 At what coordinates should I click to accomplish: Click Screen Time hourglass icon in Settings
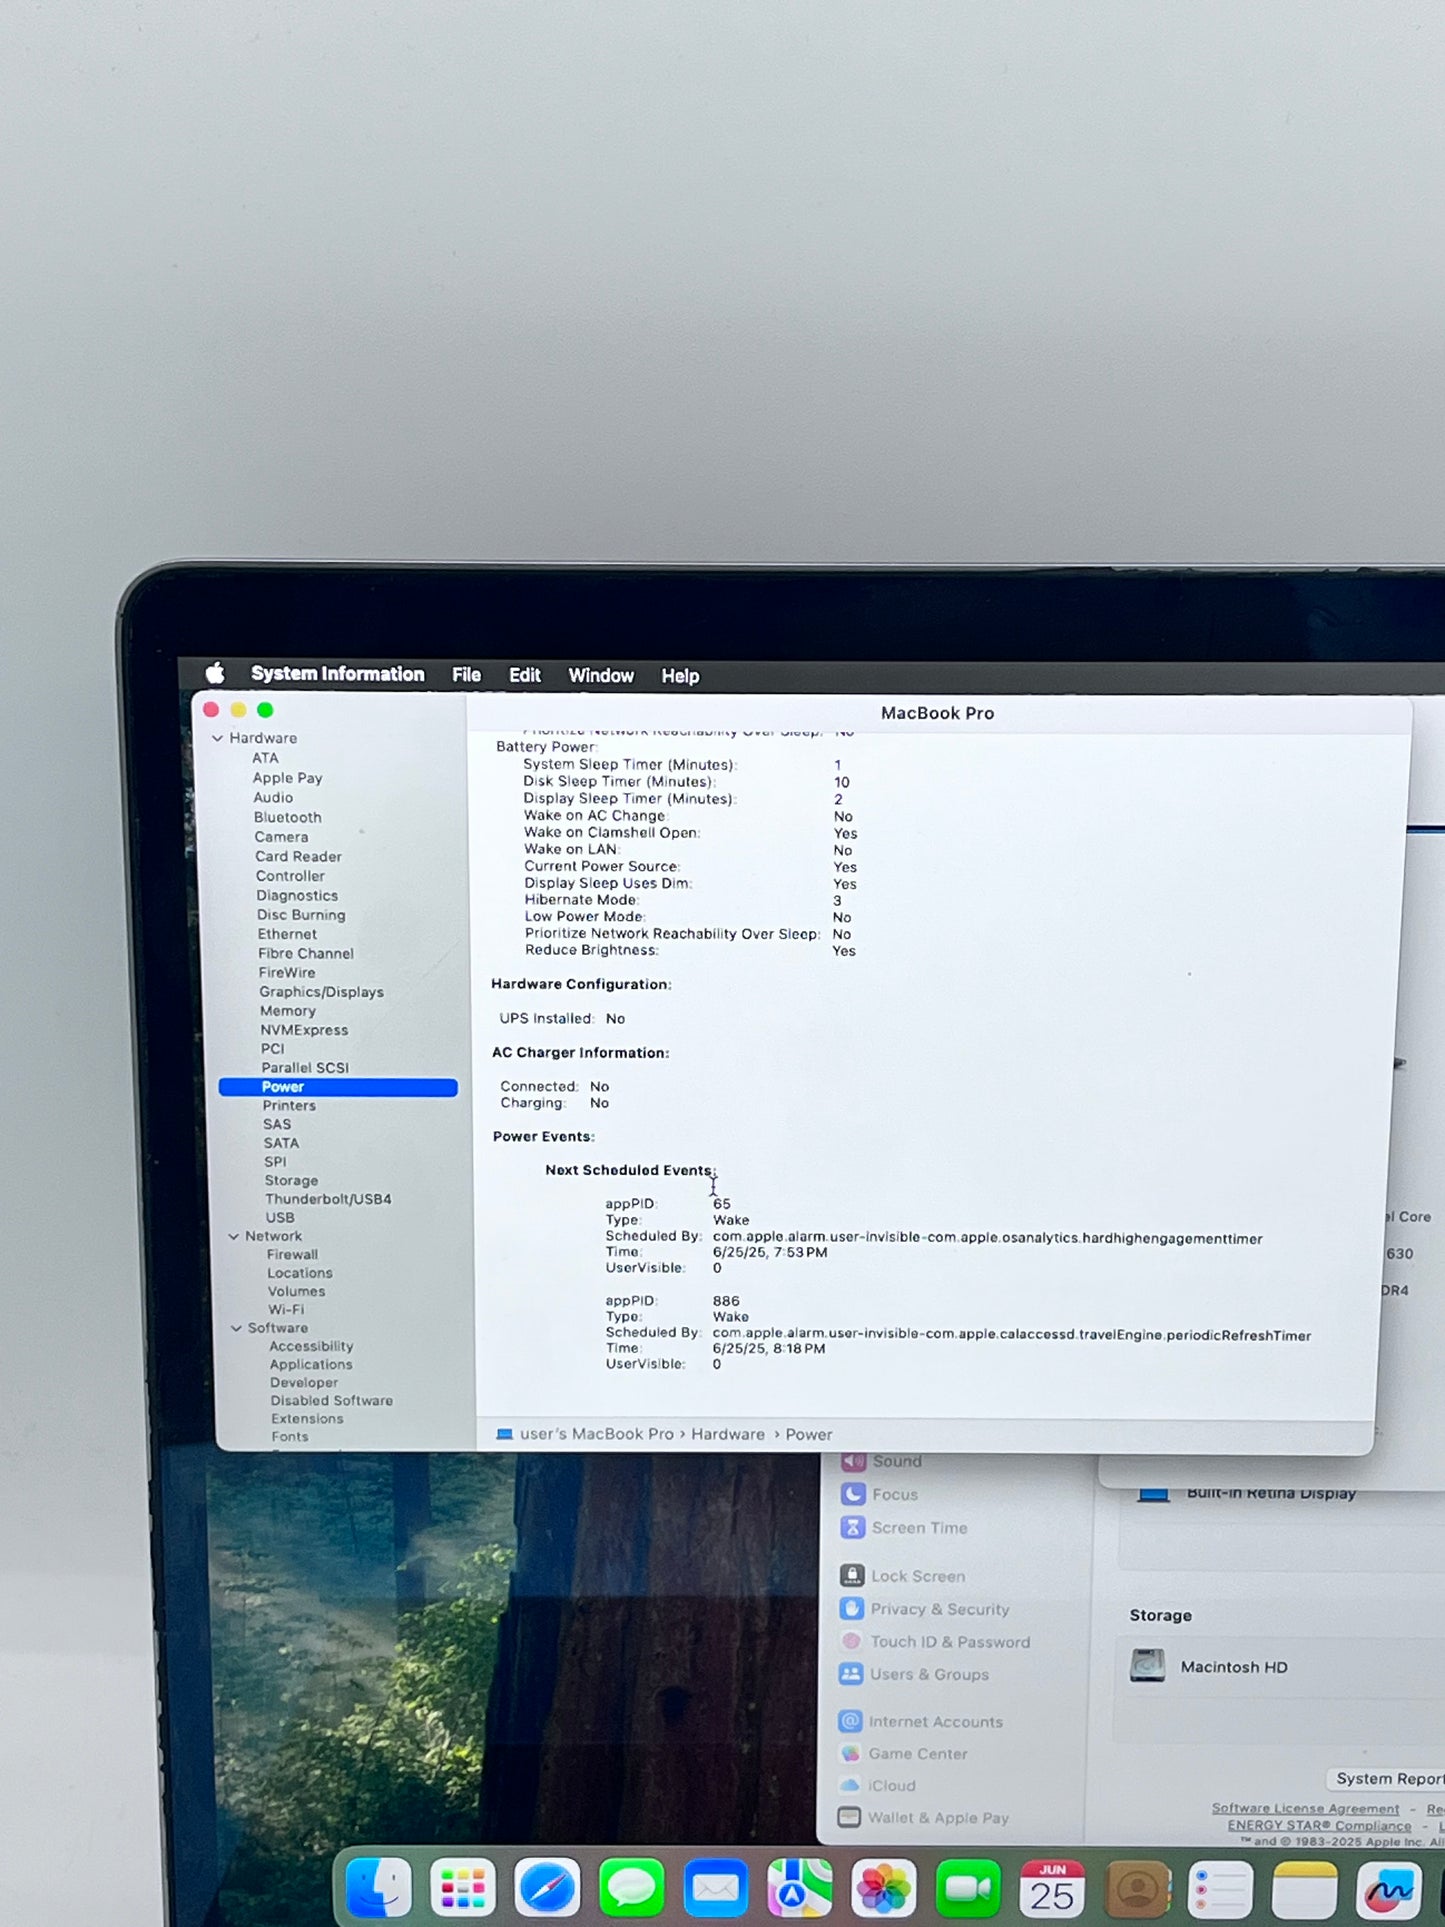[x=852, y=1527]
